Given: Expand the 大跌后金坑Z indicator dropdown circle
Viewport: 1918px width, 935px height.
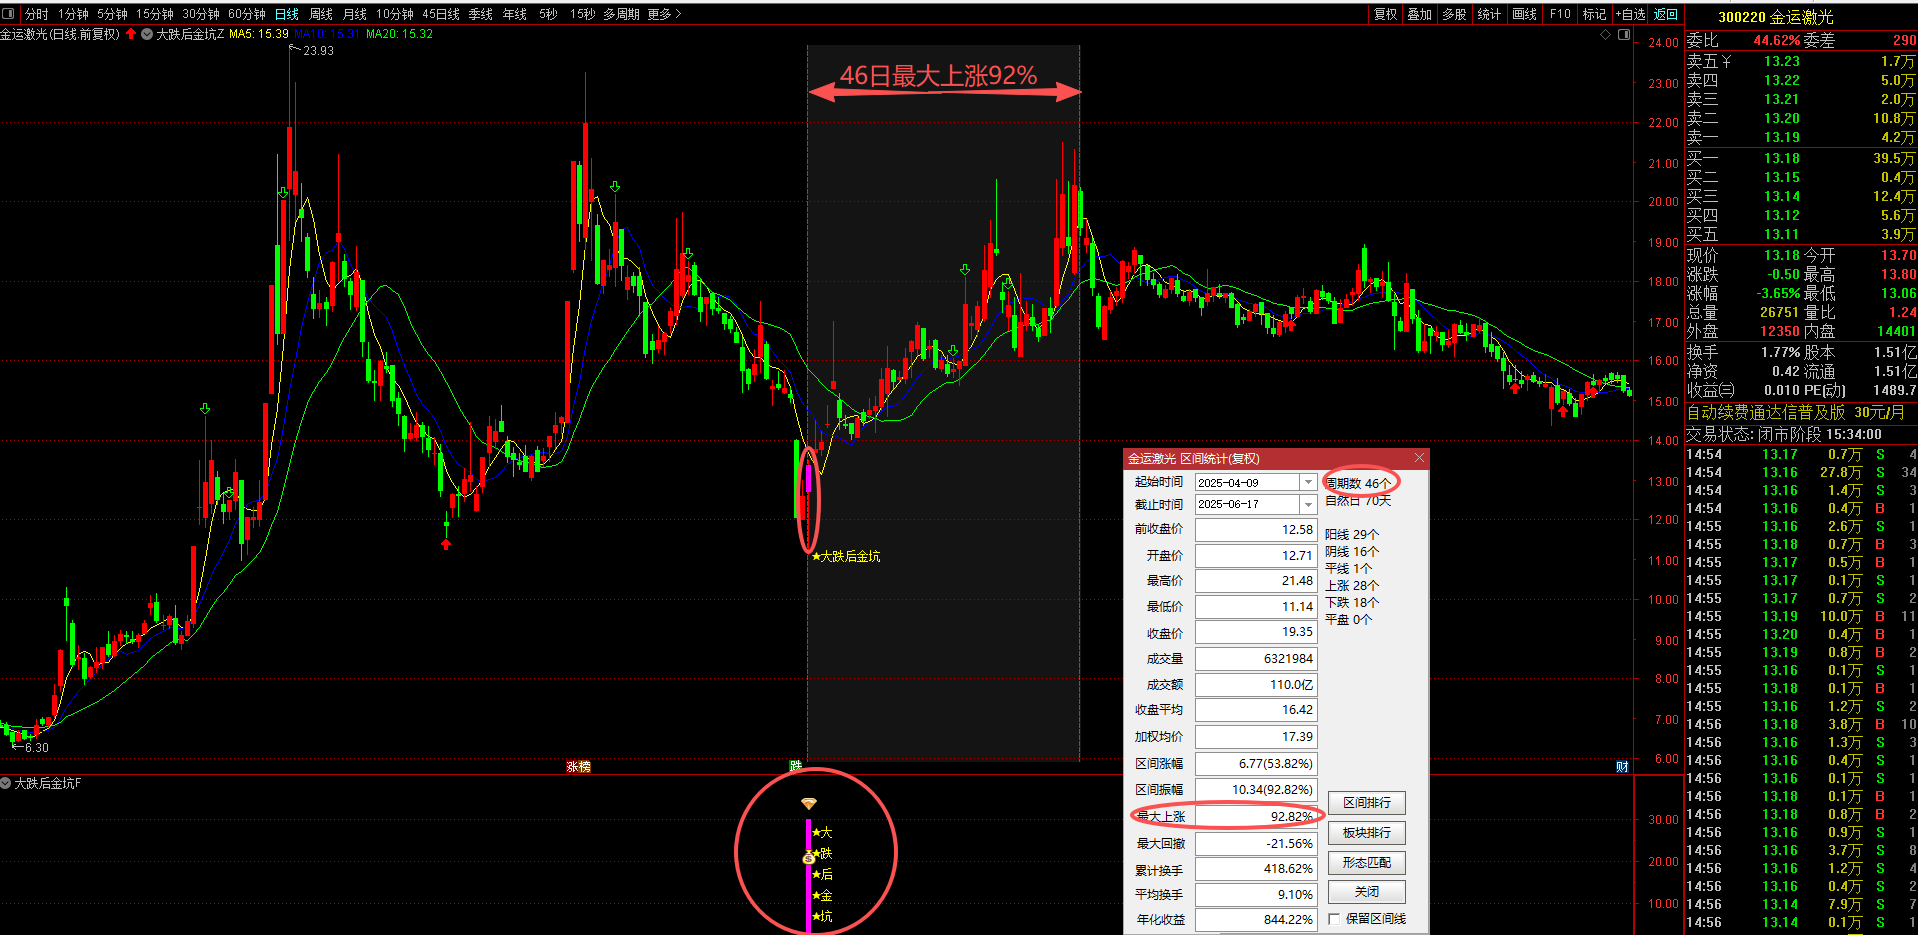Looking at the screenshot, I should tap(147, 34).
